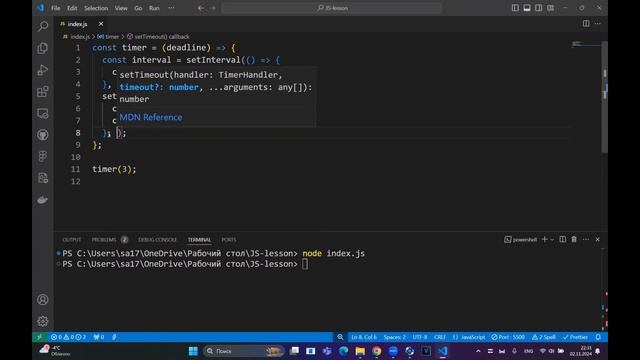
Task: Add a new terminal with plus
Action: pos(544,240)
